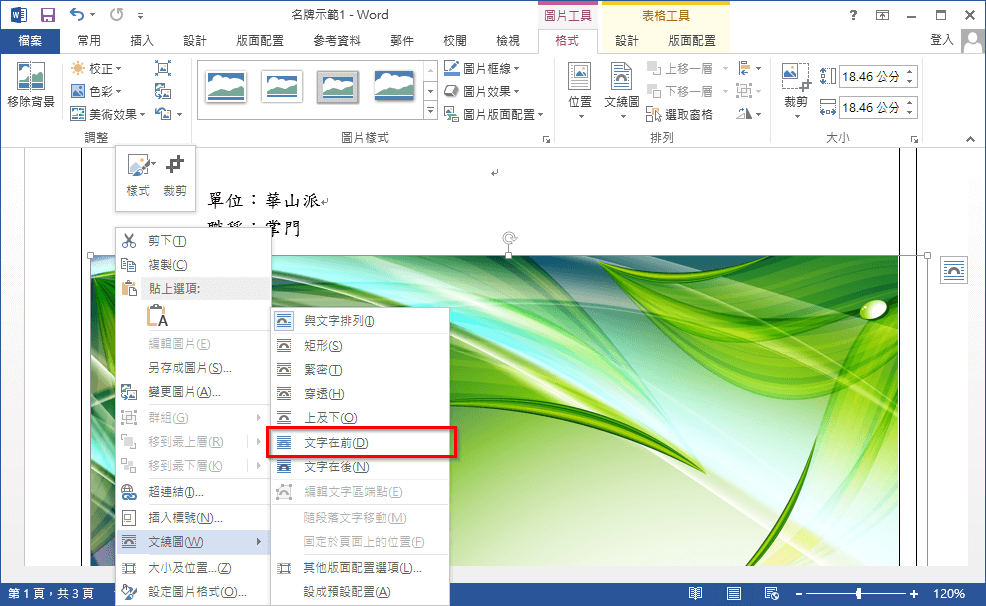Click the picture height input field
This screenshot has width=986, height=606.
click(x=871, y=77)
